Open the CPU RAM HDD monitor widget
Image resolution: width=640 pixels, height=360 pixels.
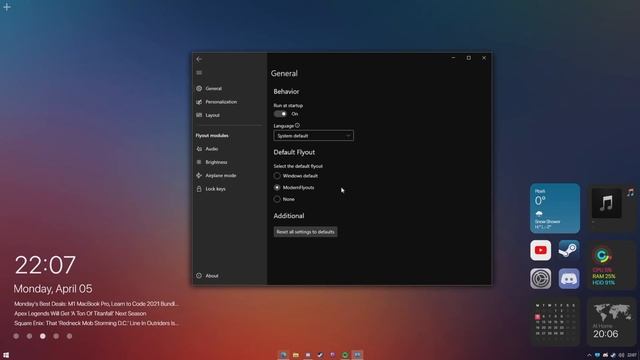pos(611,265)
